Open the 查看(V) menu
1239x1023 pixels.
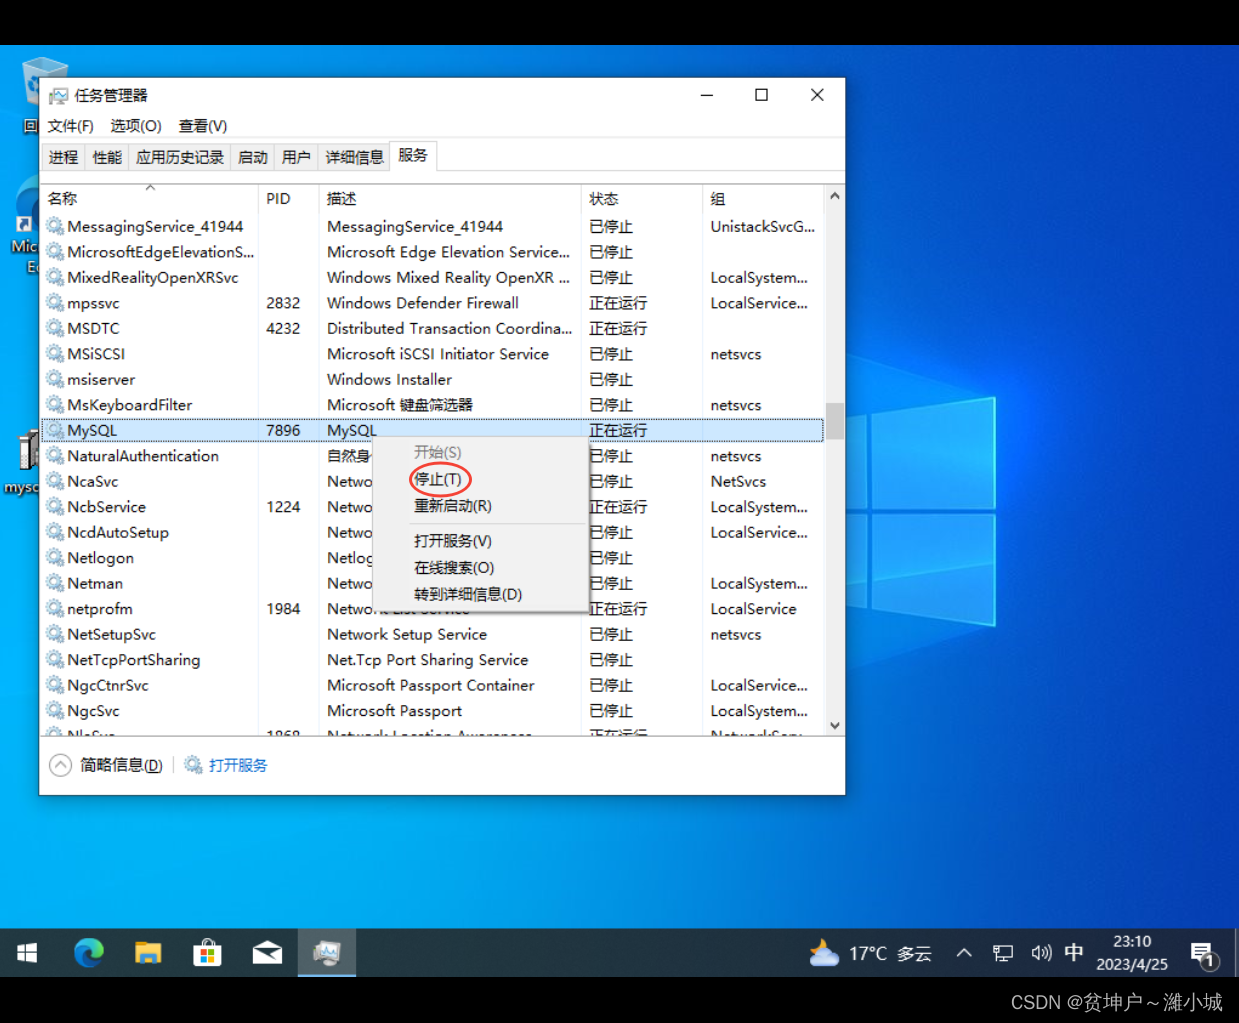pos(202,126)
